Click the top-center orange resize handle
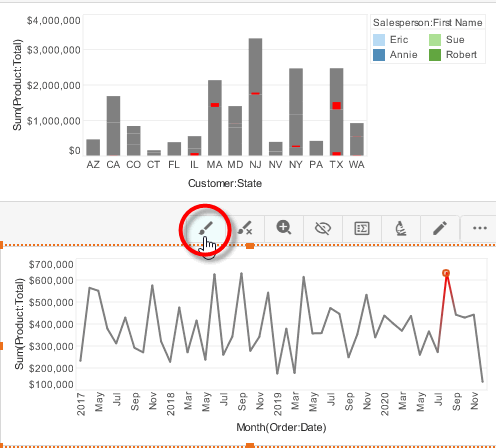 click(250, 246)
